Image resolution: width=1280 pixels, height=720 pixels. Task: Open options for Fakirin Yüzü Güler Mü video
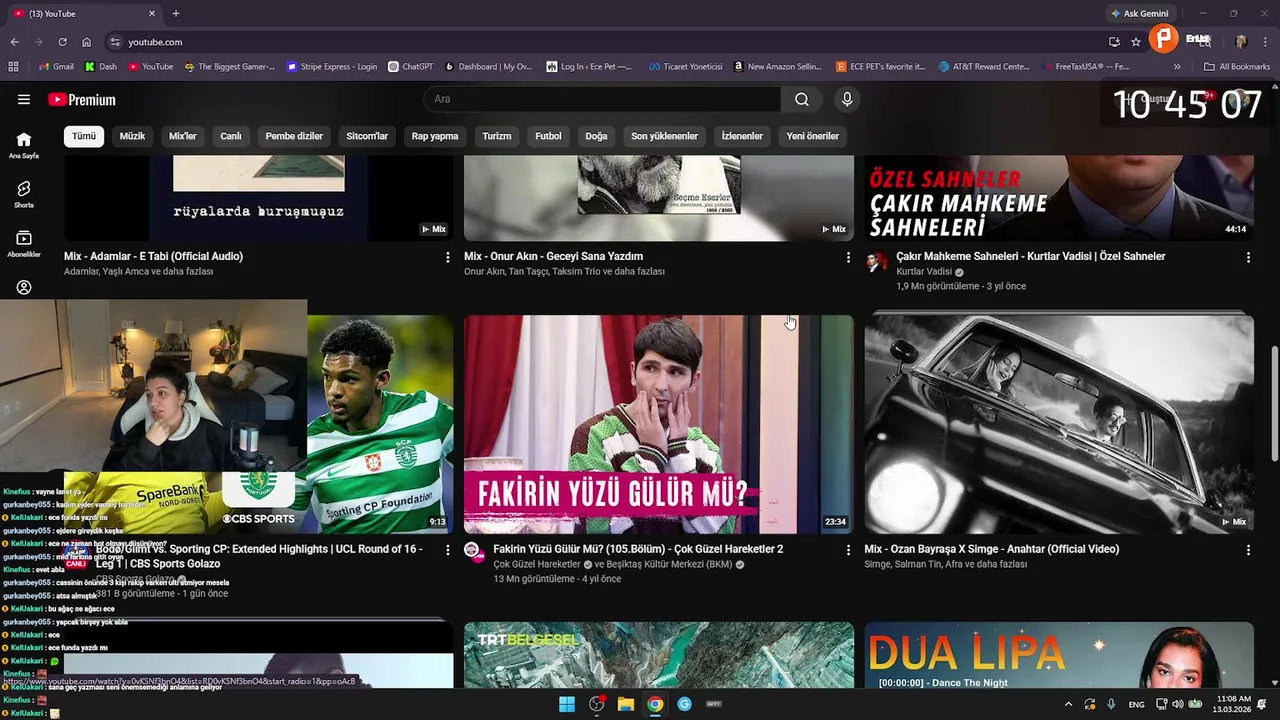(x=848, y=550)
